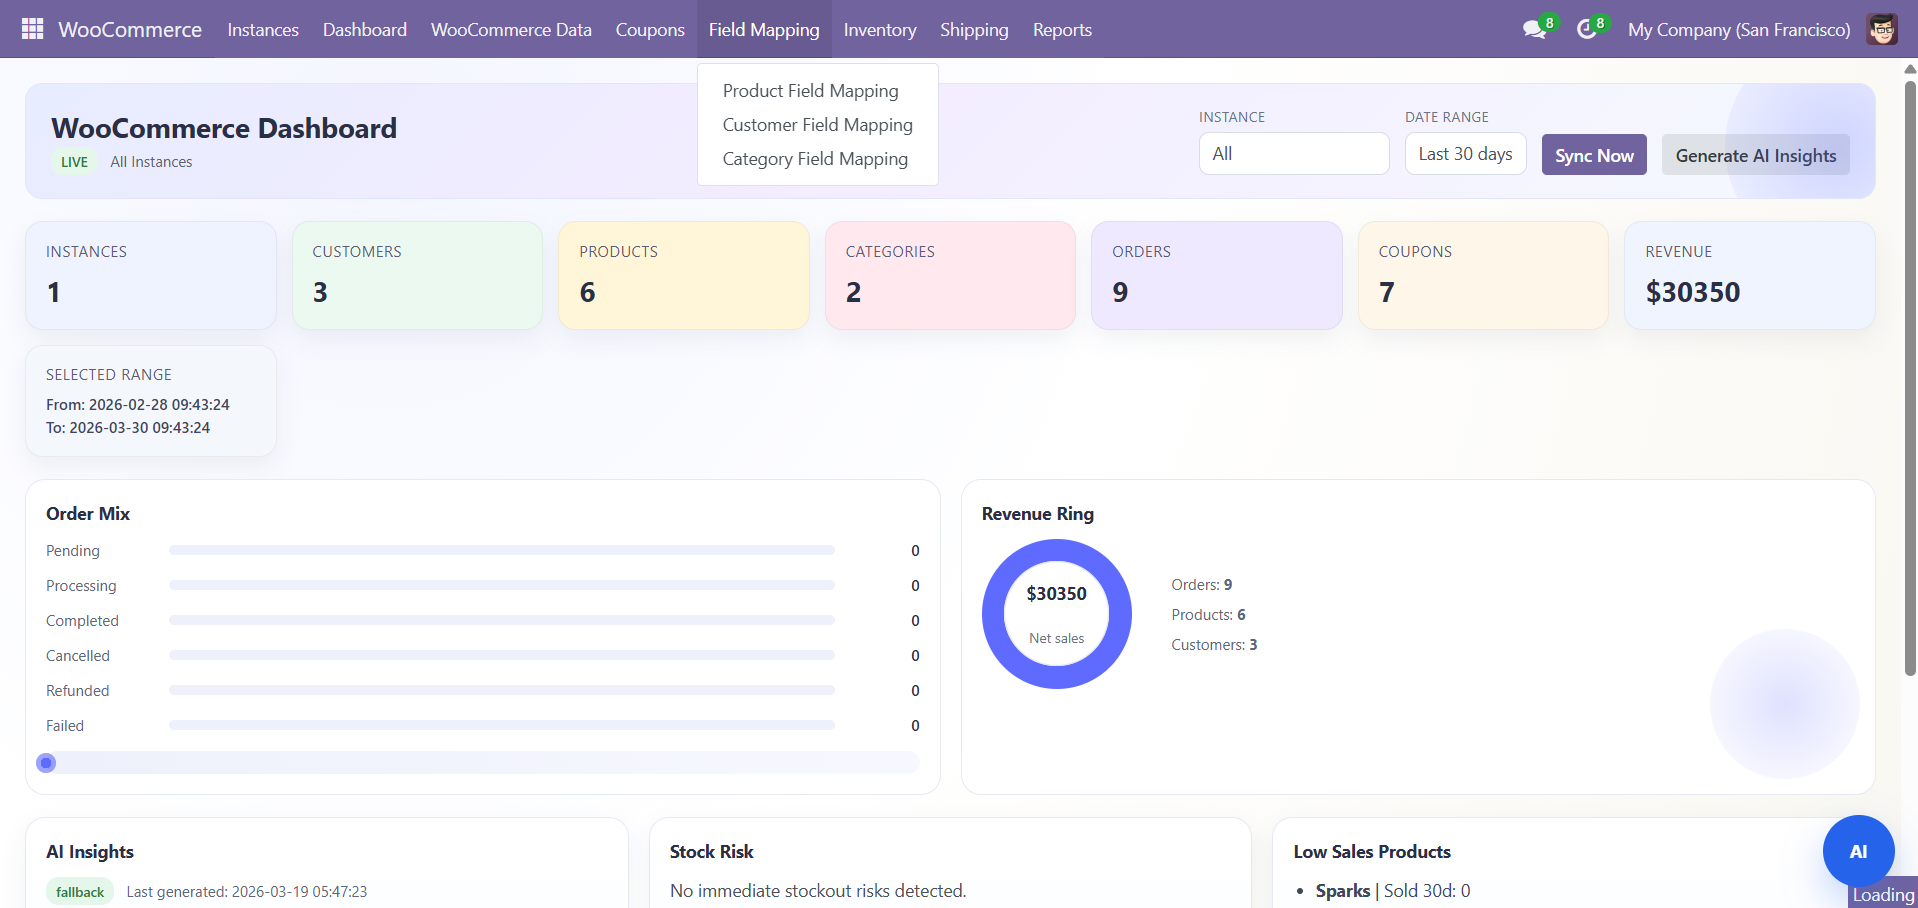This screenshot has width=1918, height=908.
Task: Click Generate AI Insights button
Action: tap(1755, 155)
